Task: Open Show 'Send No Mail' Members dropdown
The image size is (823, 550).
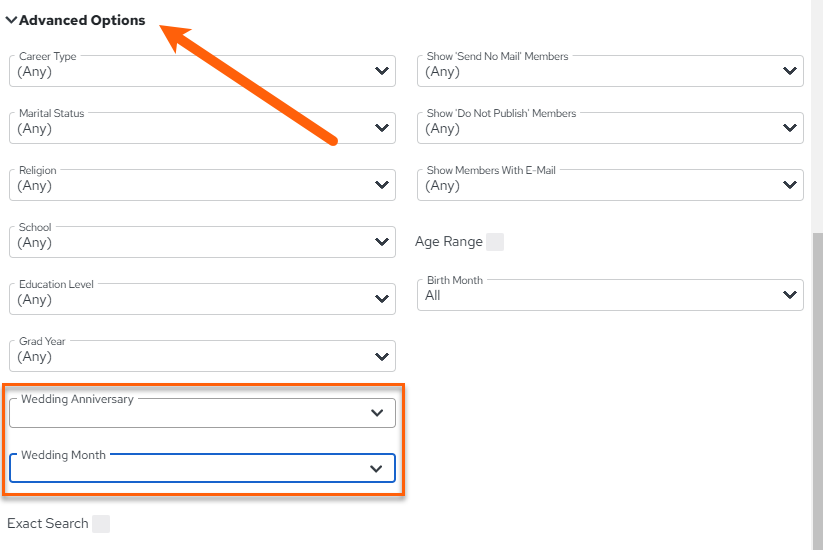Action: (x=610, y=71)
